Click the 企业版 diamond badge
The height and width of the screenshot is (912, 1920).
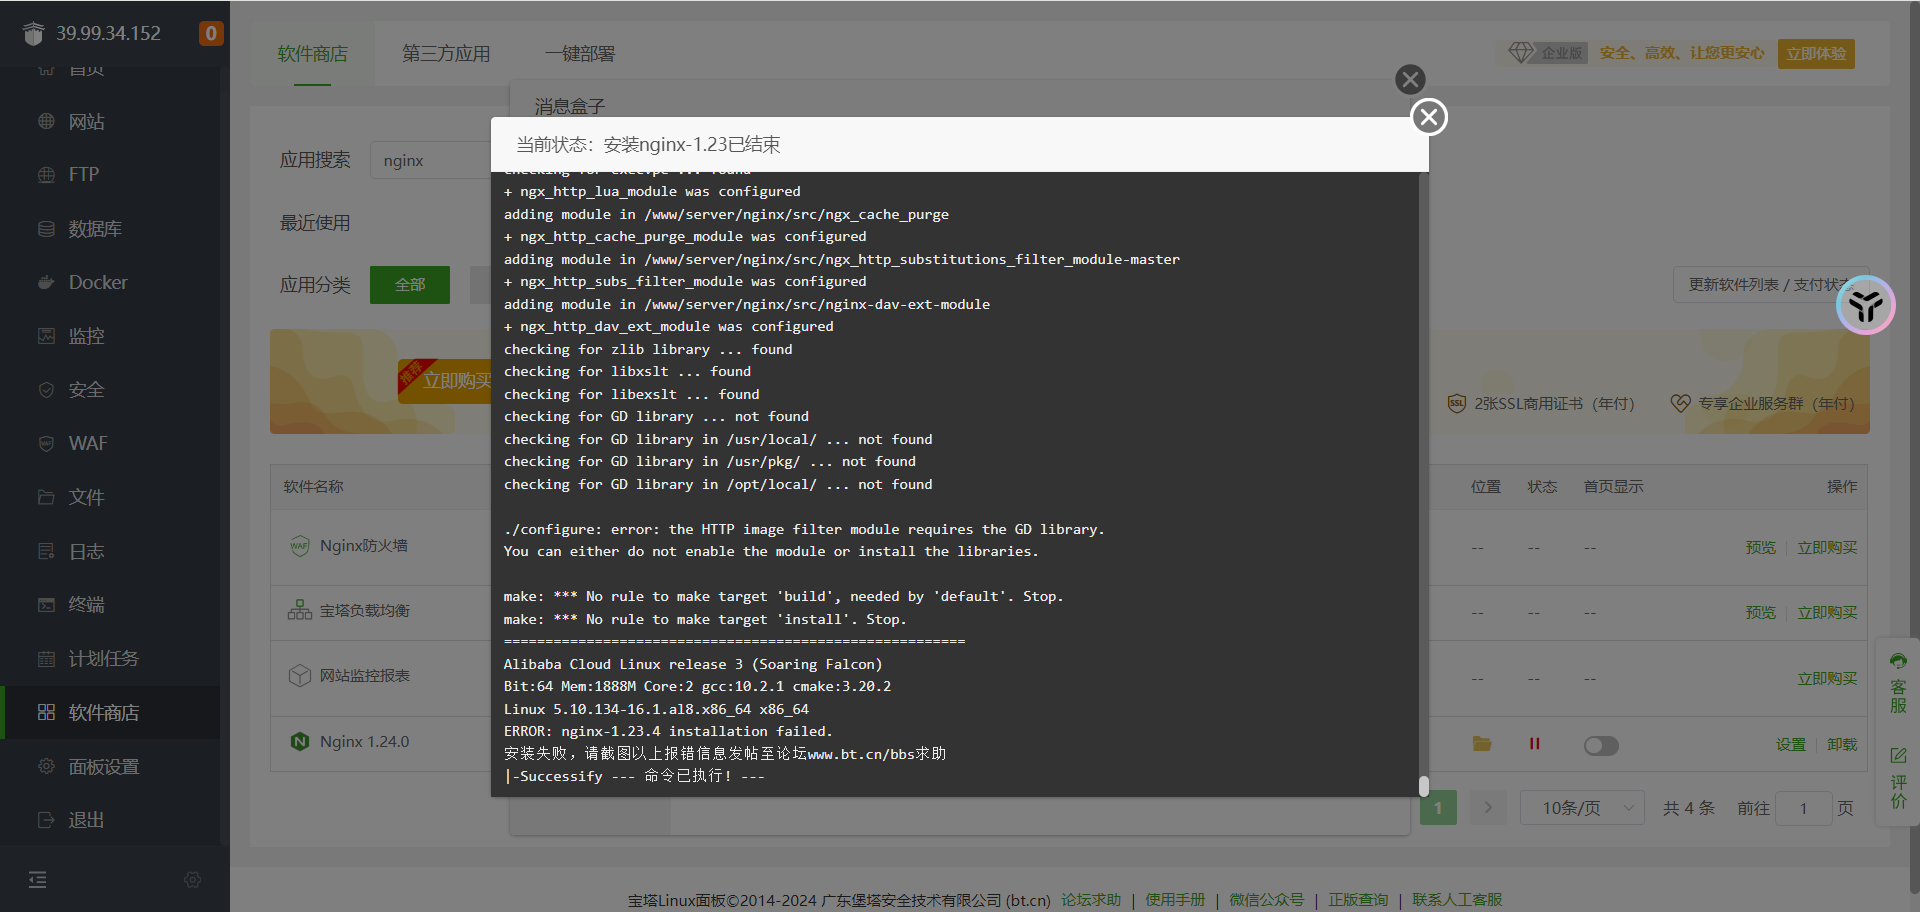(1547, 53)
